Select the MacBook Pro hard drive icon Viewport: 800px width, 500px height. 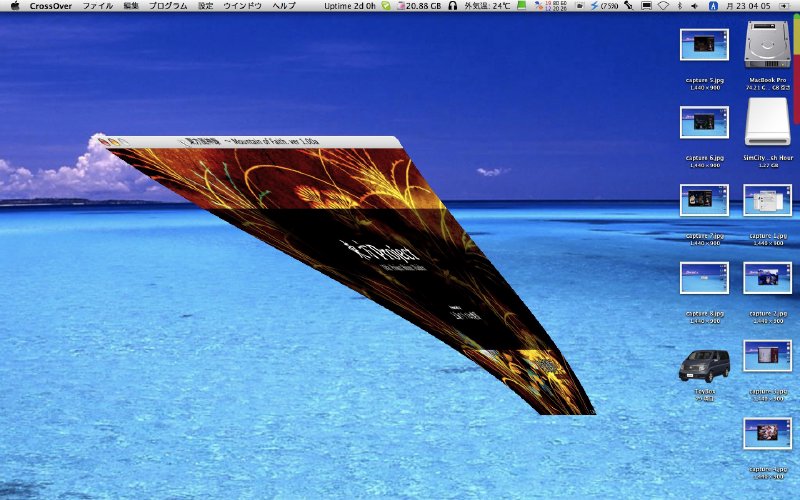click(x=767, y=44)
